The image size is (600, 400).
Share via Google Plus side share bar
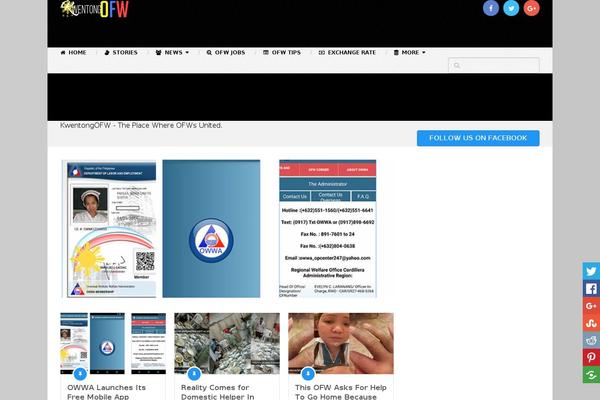click(591, 306)
